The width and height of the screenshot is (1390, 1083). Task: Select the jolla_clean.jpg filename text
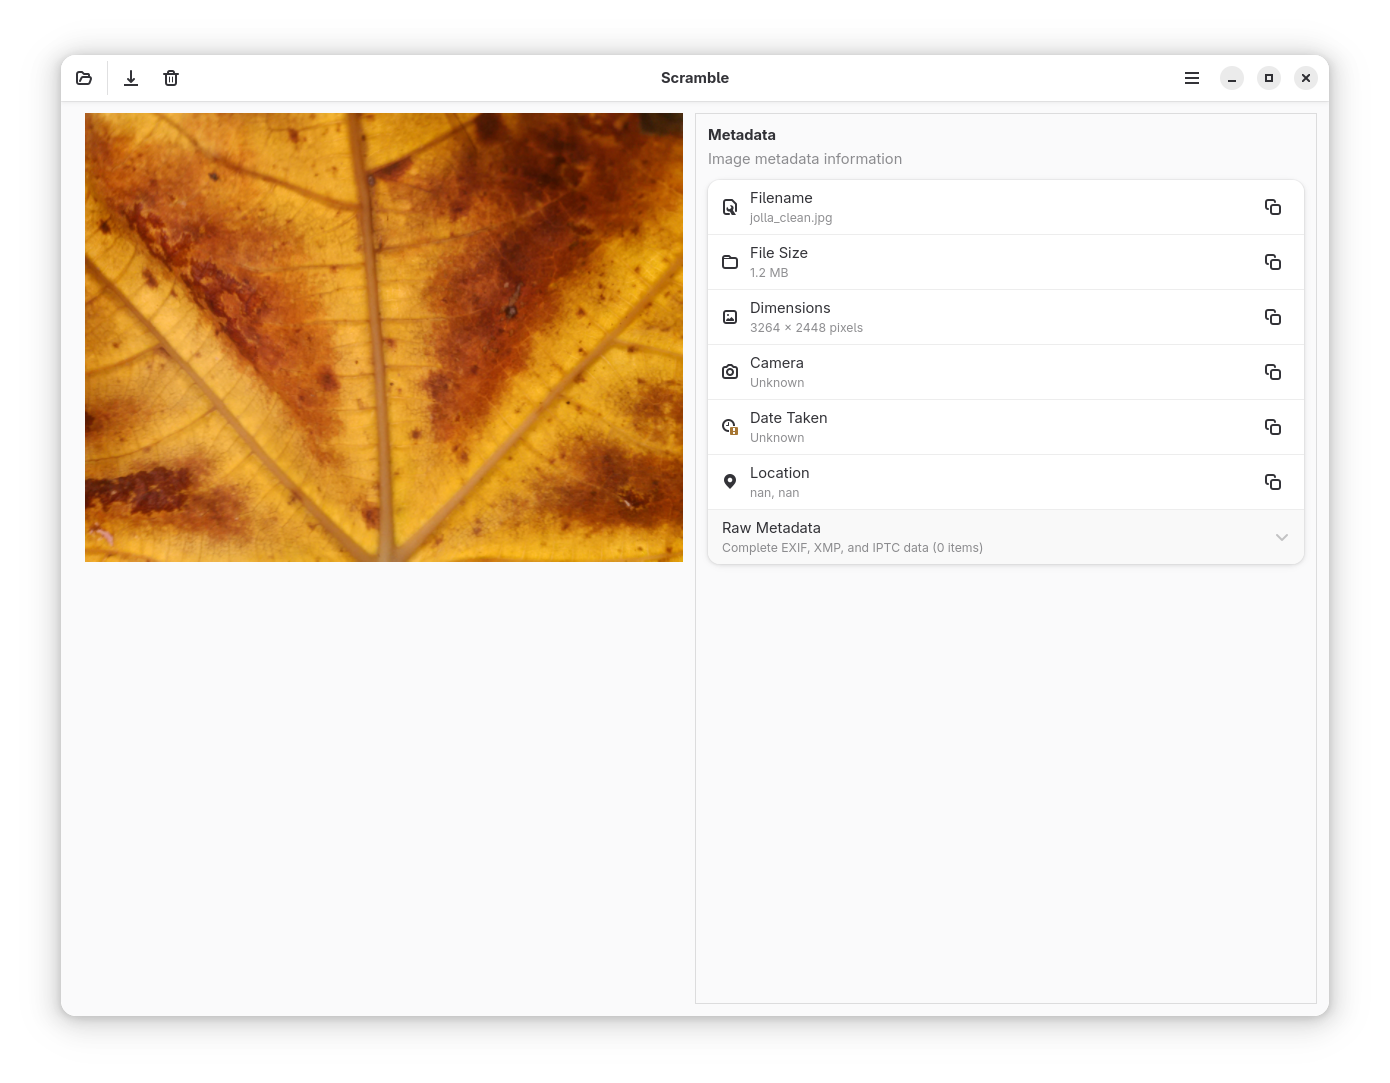pyautogui.click(x=791, y=218)
